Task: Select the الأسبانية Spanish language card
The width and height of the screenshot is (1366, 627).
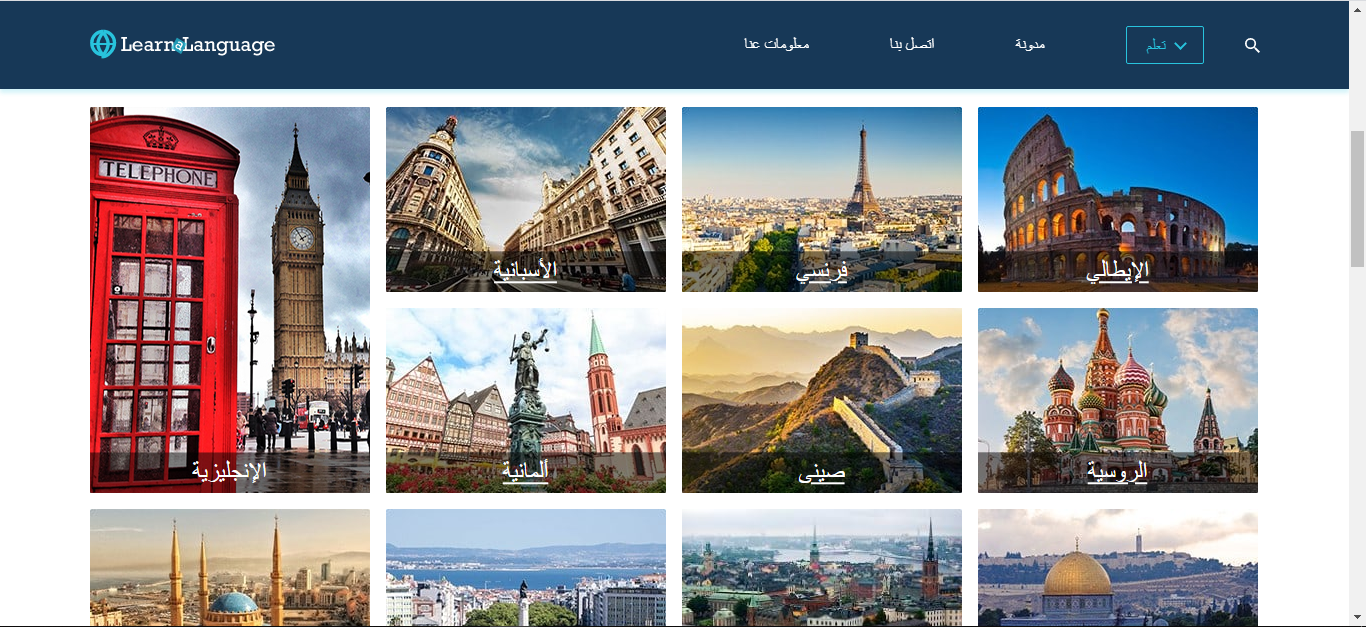Action: [526, 199]
